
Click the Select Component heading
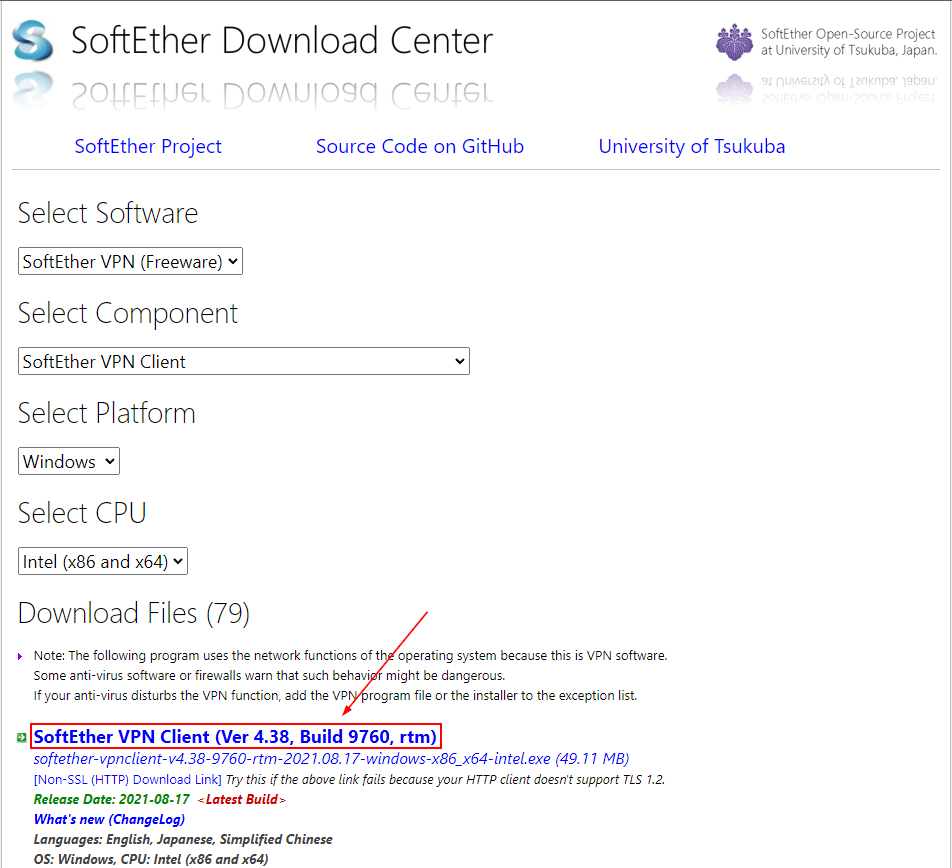click(x=128, y=313)
